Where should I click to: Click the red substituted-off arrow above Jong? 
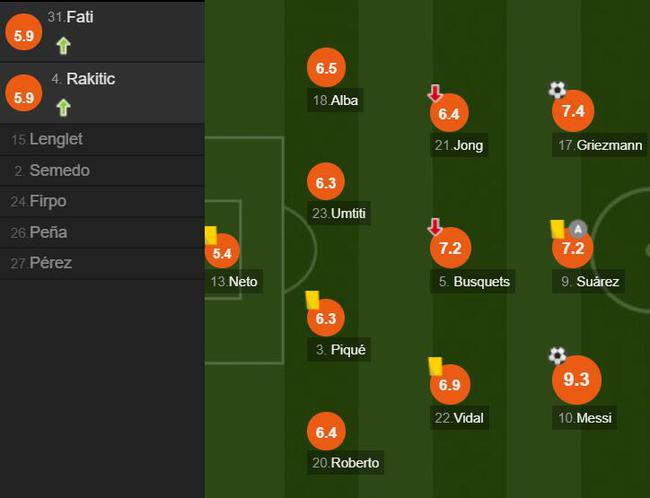click(435, 94)
